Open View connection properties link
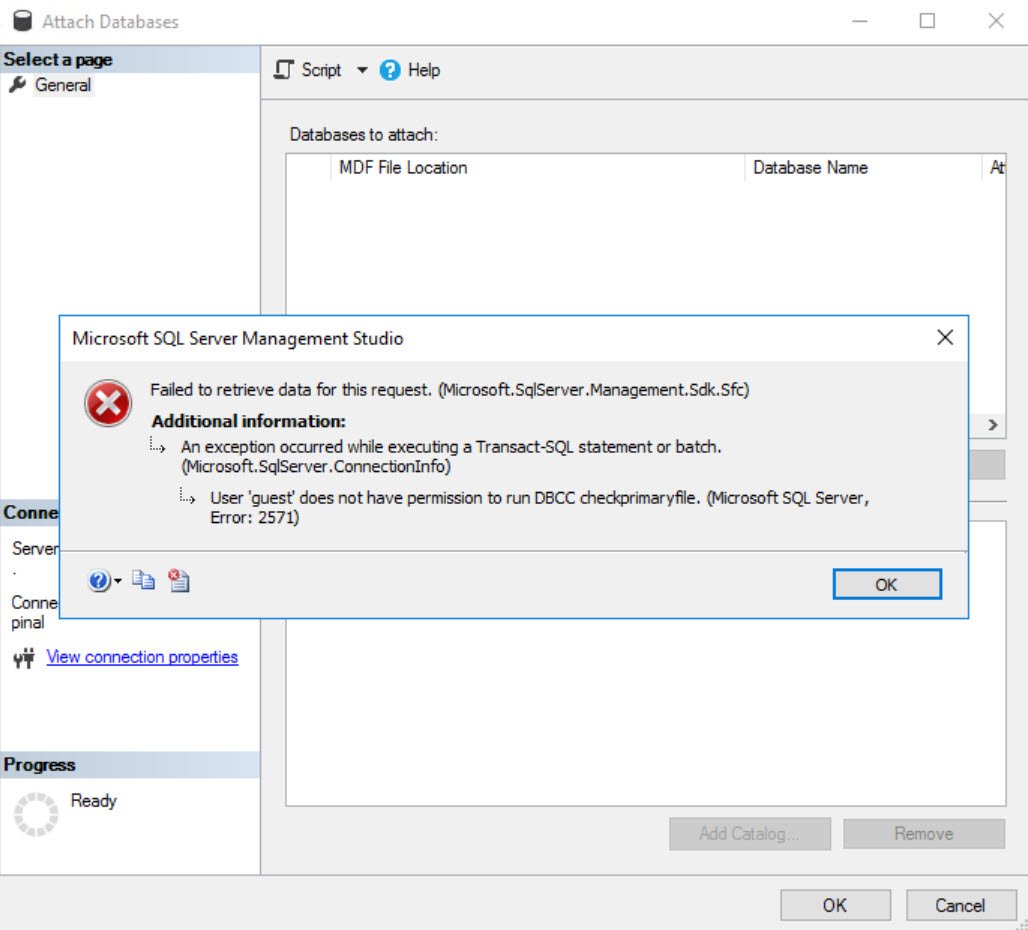 coord(142,657)
